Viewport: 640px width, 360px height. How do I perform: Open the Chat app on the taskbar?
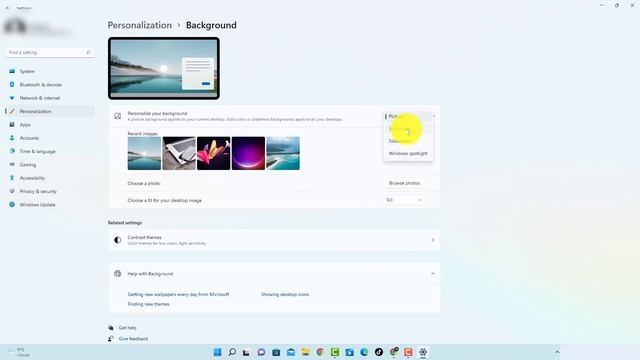(x=261, y=352)
